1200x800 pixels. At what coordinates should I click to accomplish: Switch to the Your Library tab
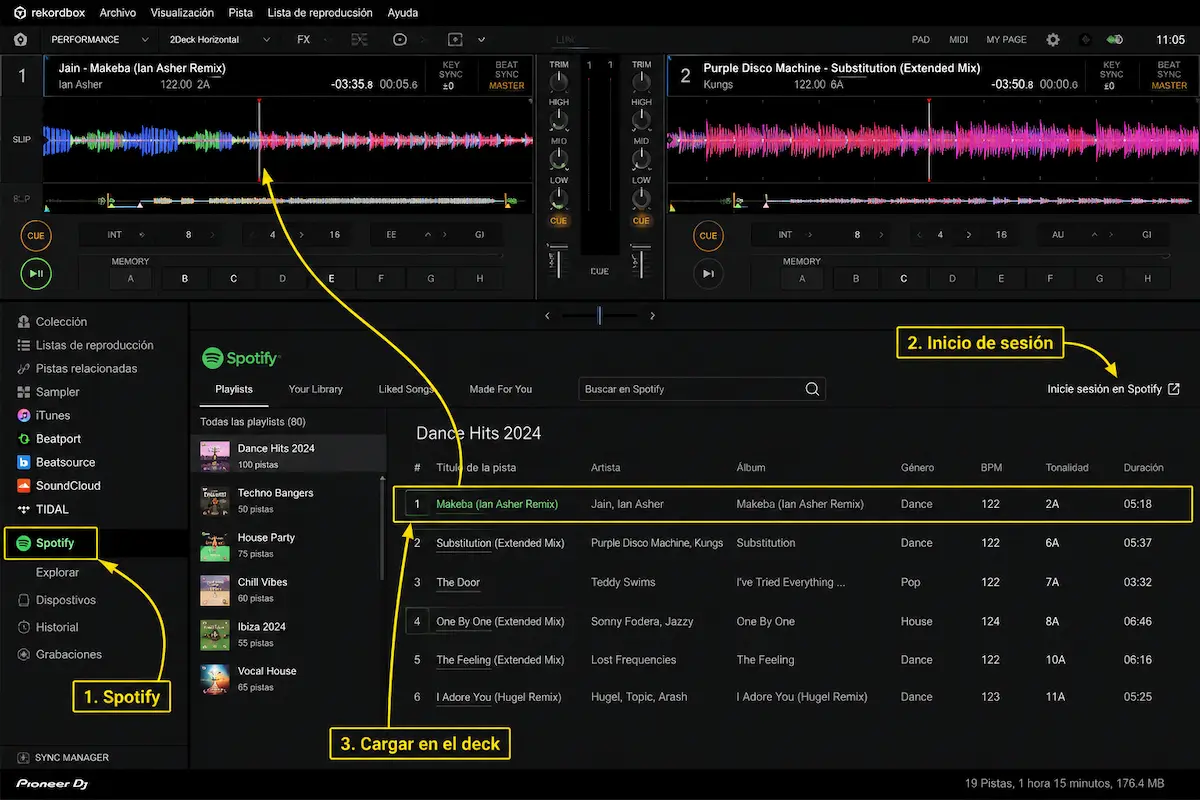(x=315, y=389)
